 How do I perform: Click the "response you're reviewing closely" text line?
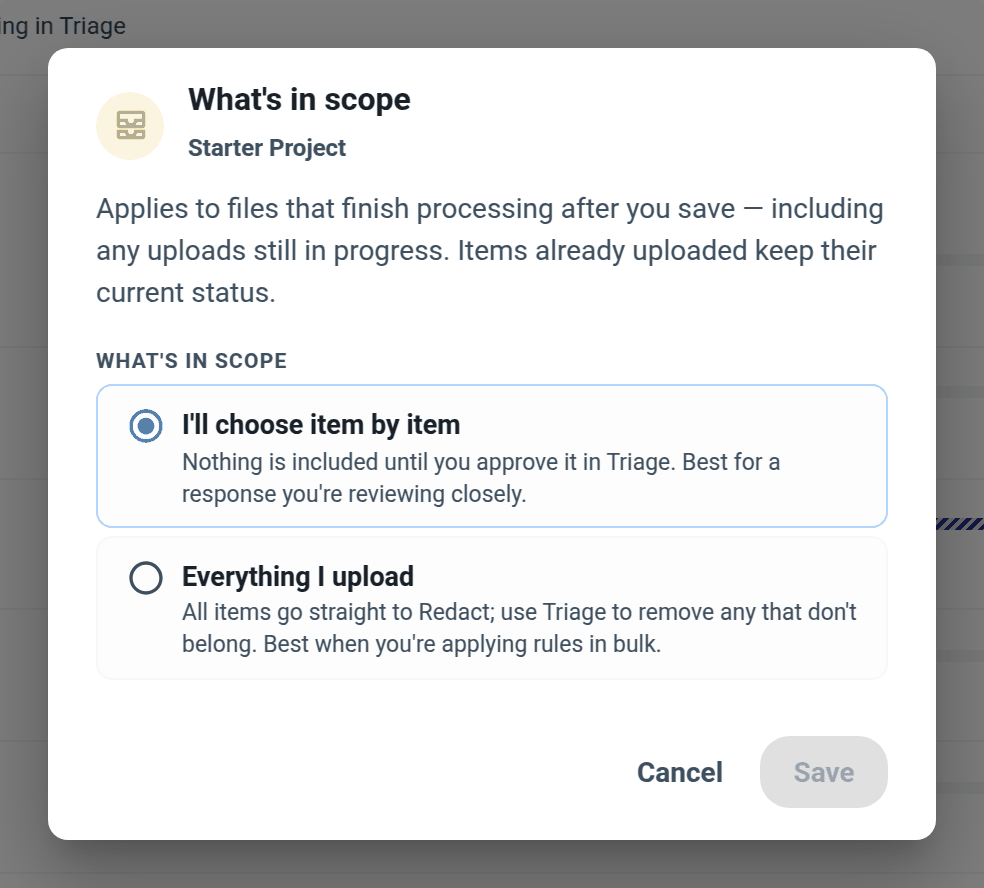[x=354, y=494]
